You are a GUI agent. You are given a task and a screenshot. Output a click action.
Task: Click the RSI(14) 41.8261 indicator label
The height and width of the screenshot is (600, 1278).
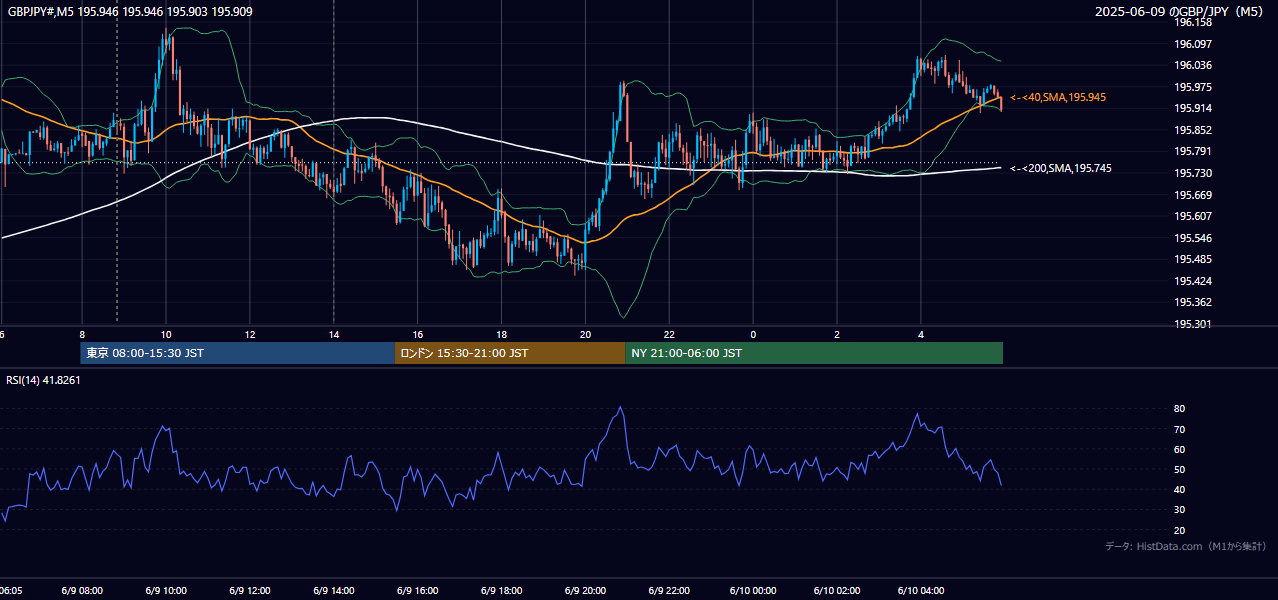pyautogui.click(x=43, y=380)
